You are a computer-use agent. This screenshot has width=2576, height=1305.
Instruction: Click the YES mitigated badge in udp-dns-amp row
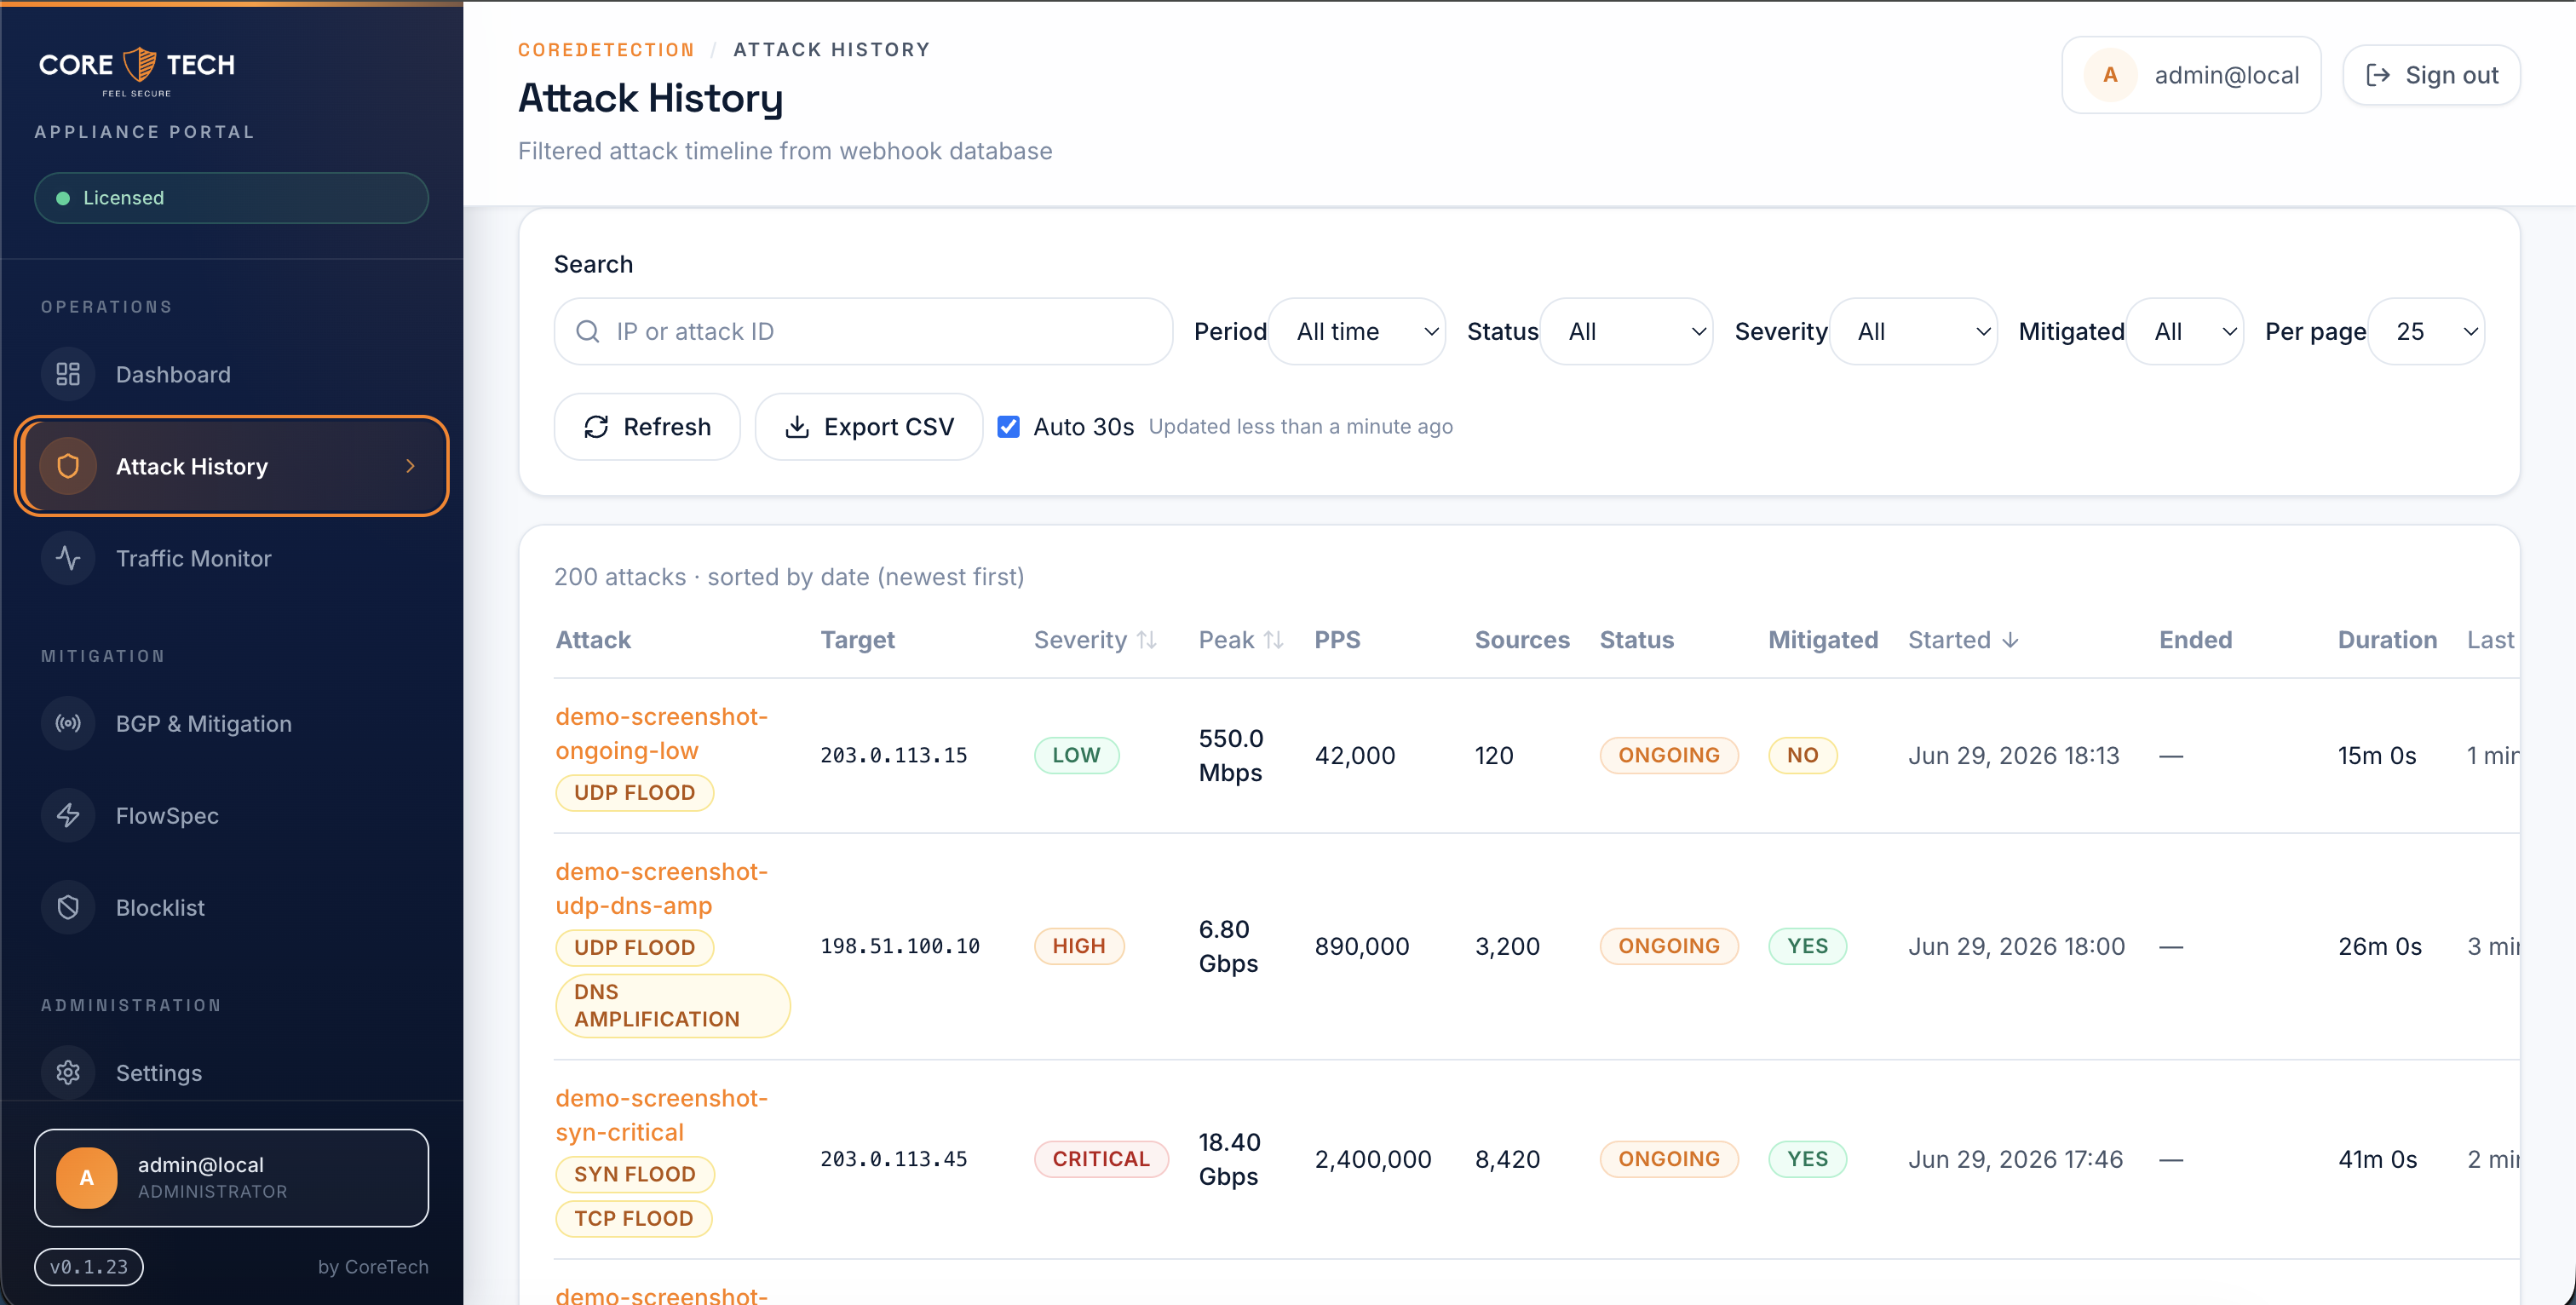[1807, 946]
